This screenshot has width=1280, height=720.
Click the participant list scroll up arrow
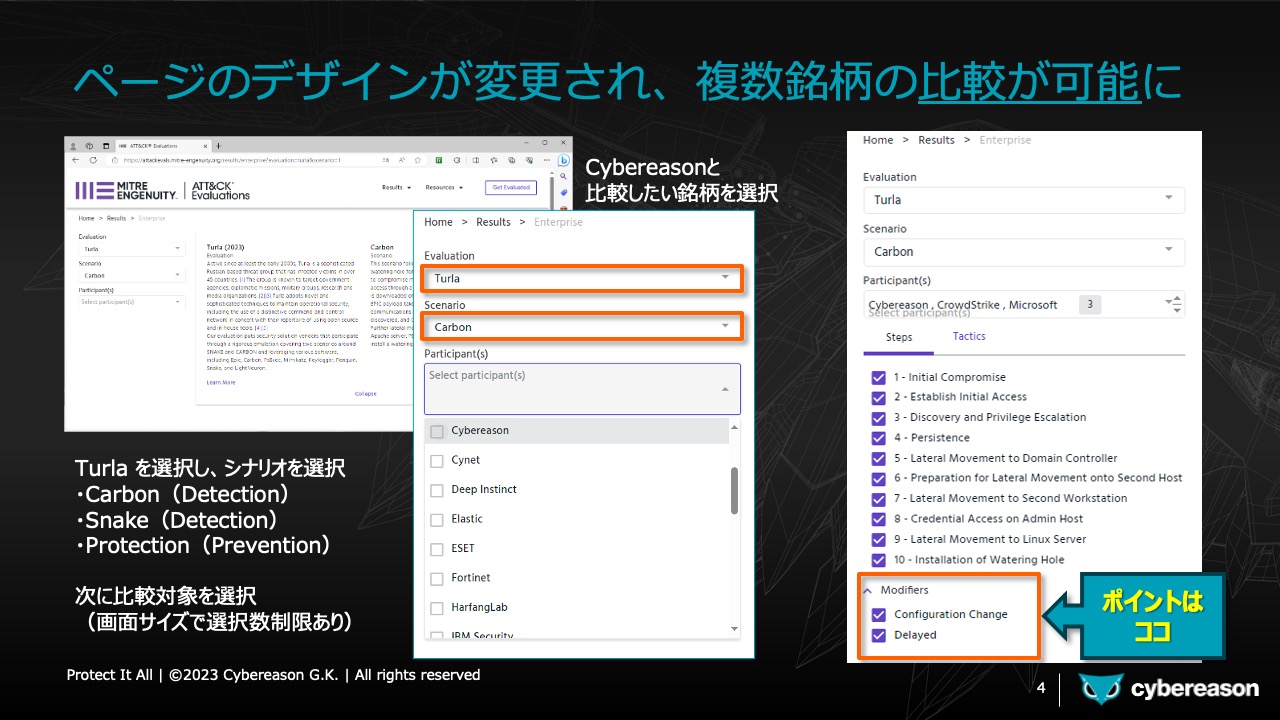735,428
